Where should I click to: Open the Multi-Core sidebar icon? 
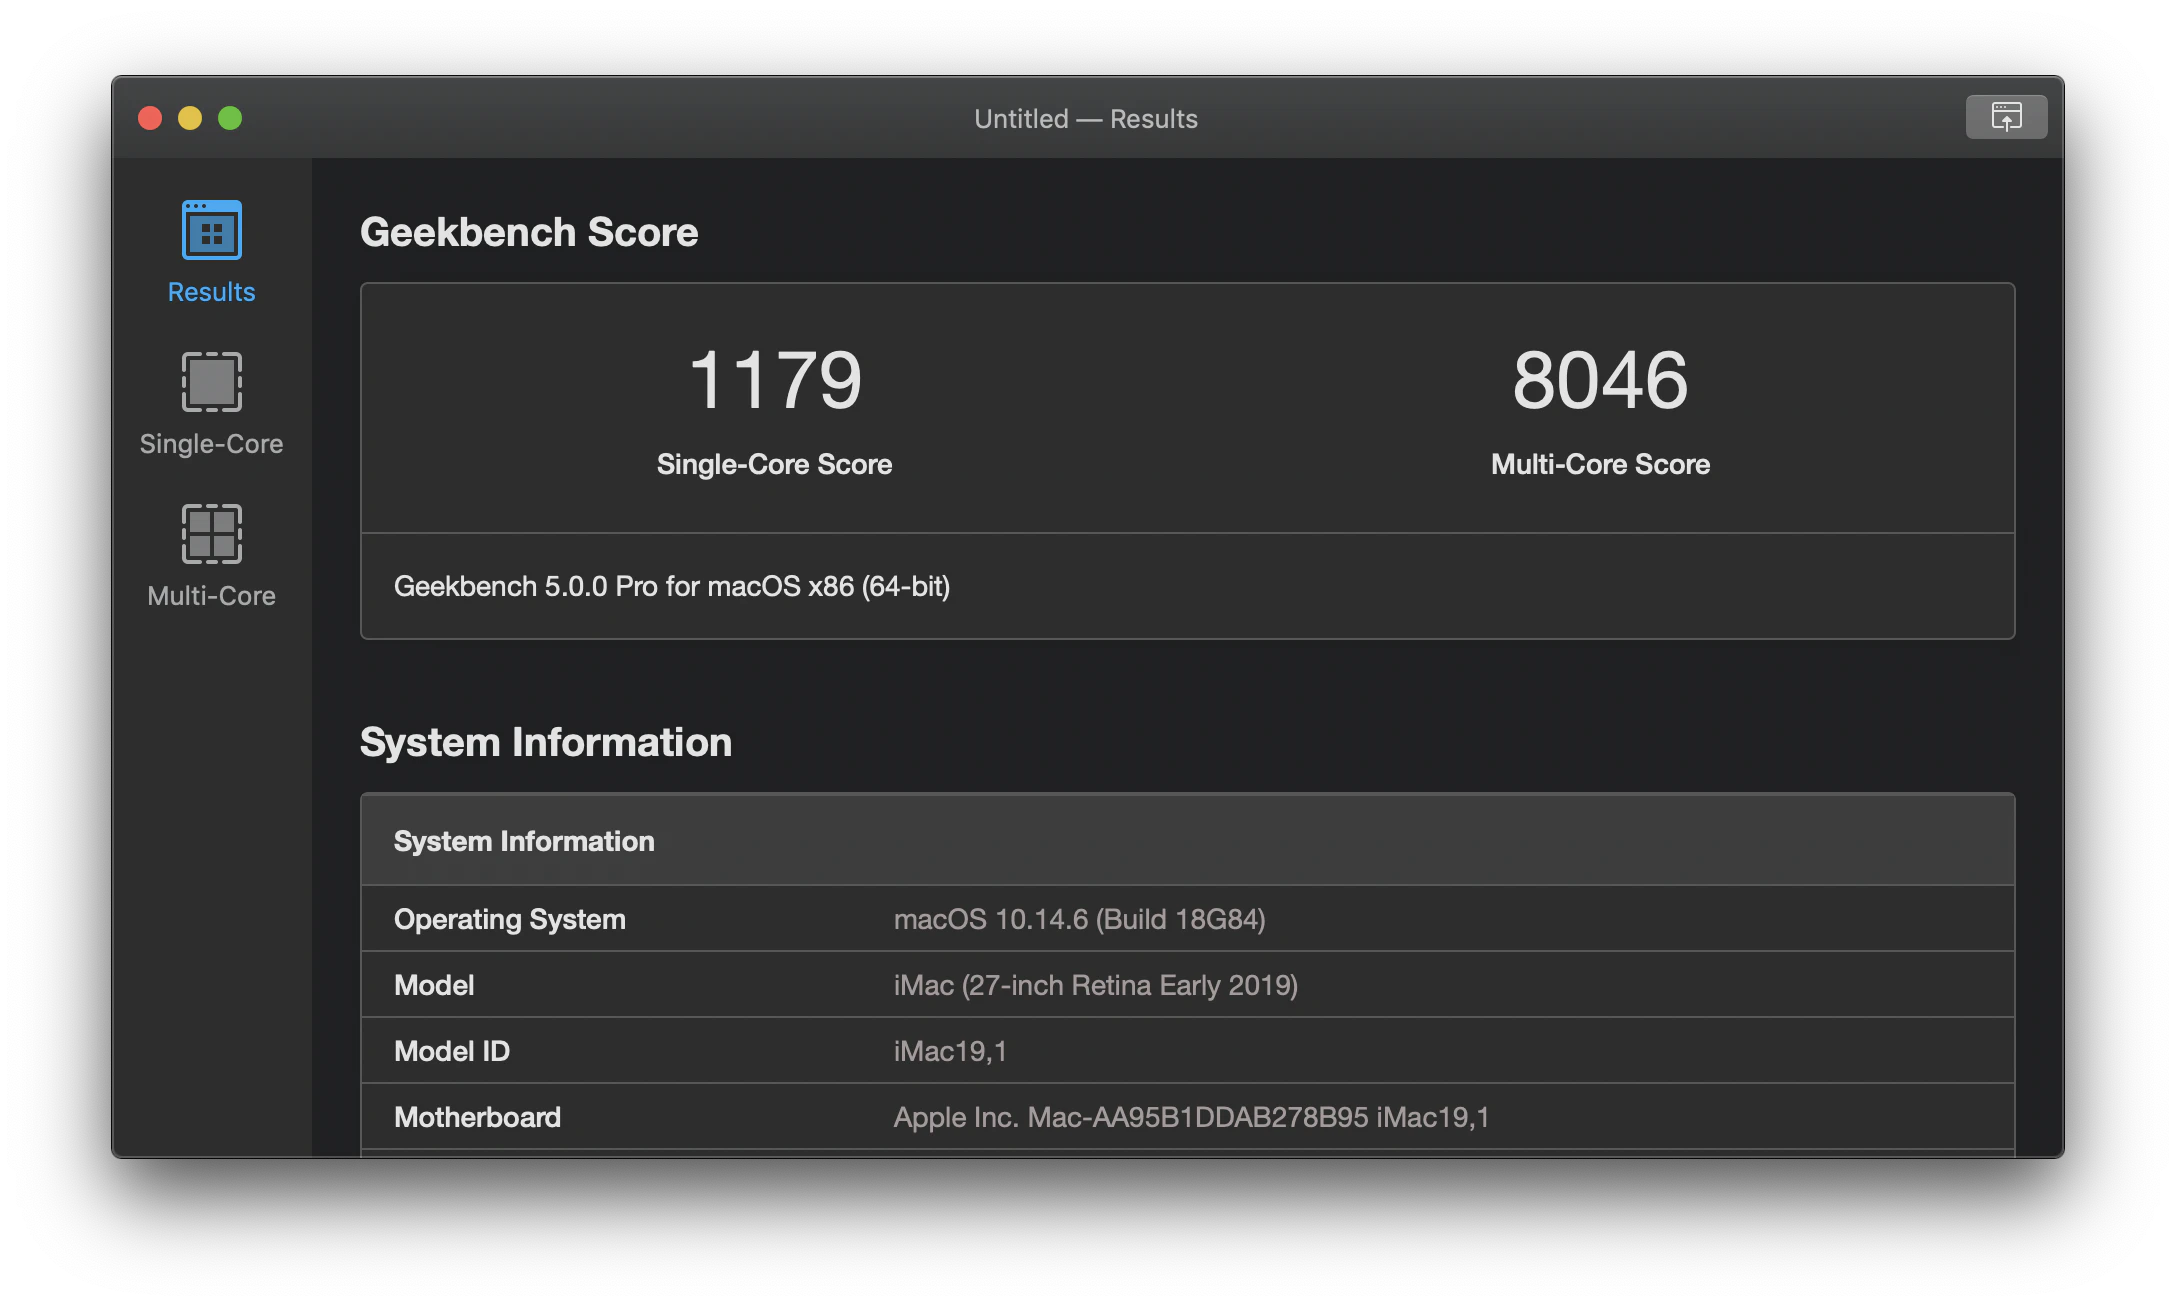coord(211,534)
